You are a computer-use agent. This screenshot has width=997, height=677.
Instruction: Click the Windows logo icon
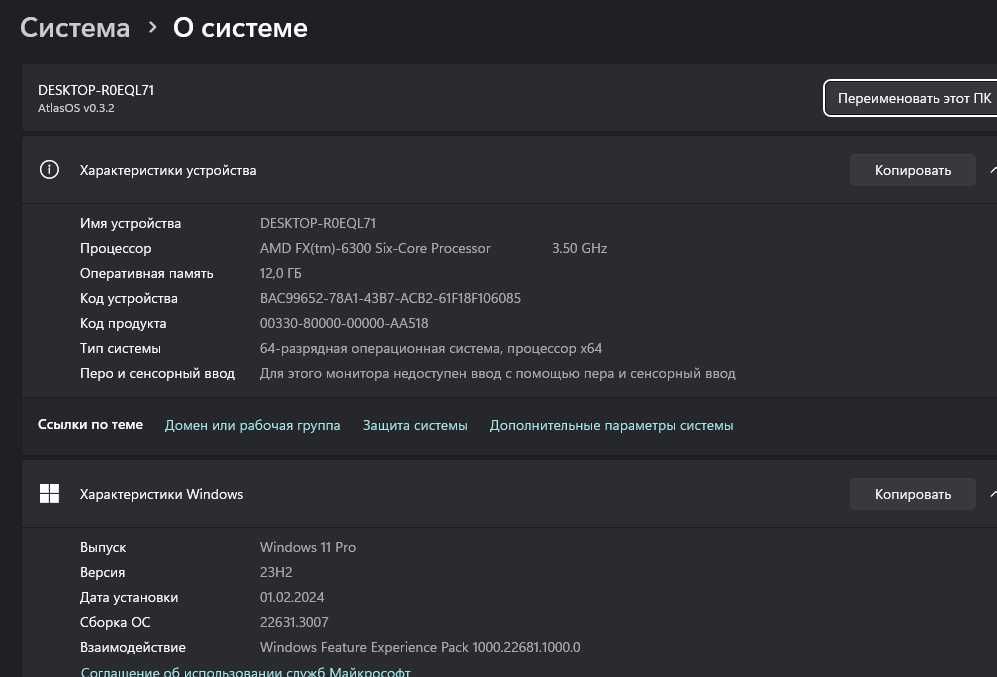(49, 494)
